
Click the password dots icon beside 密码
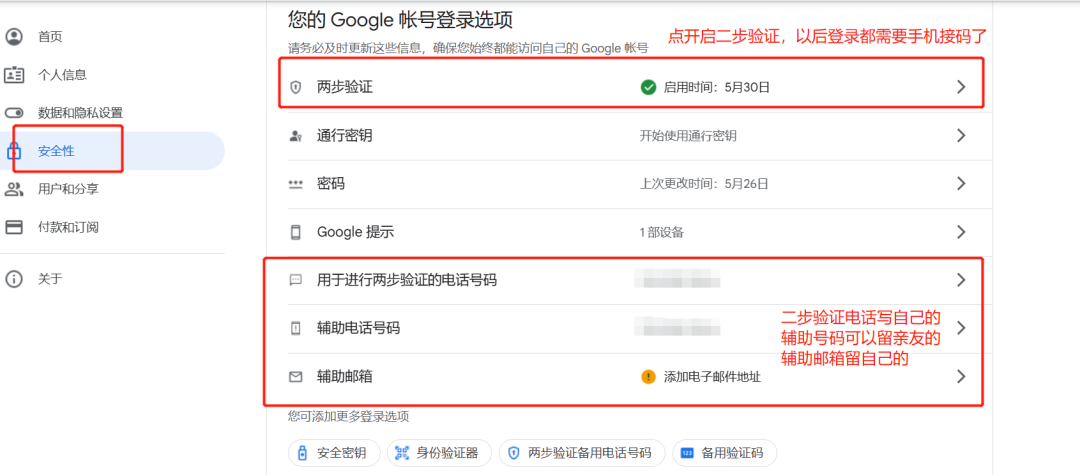click(x=295, y=184)
